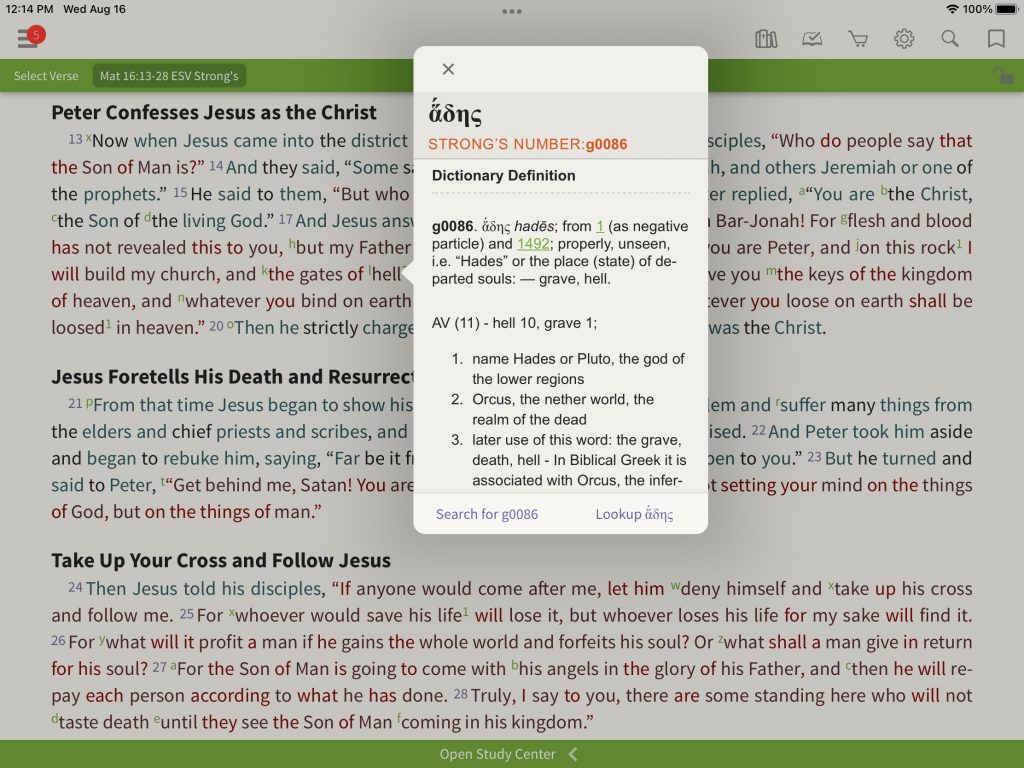Tap verse number 21
The image size is (1024, 768).
(x=75, y=403)
